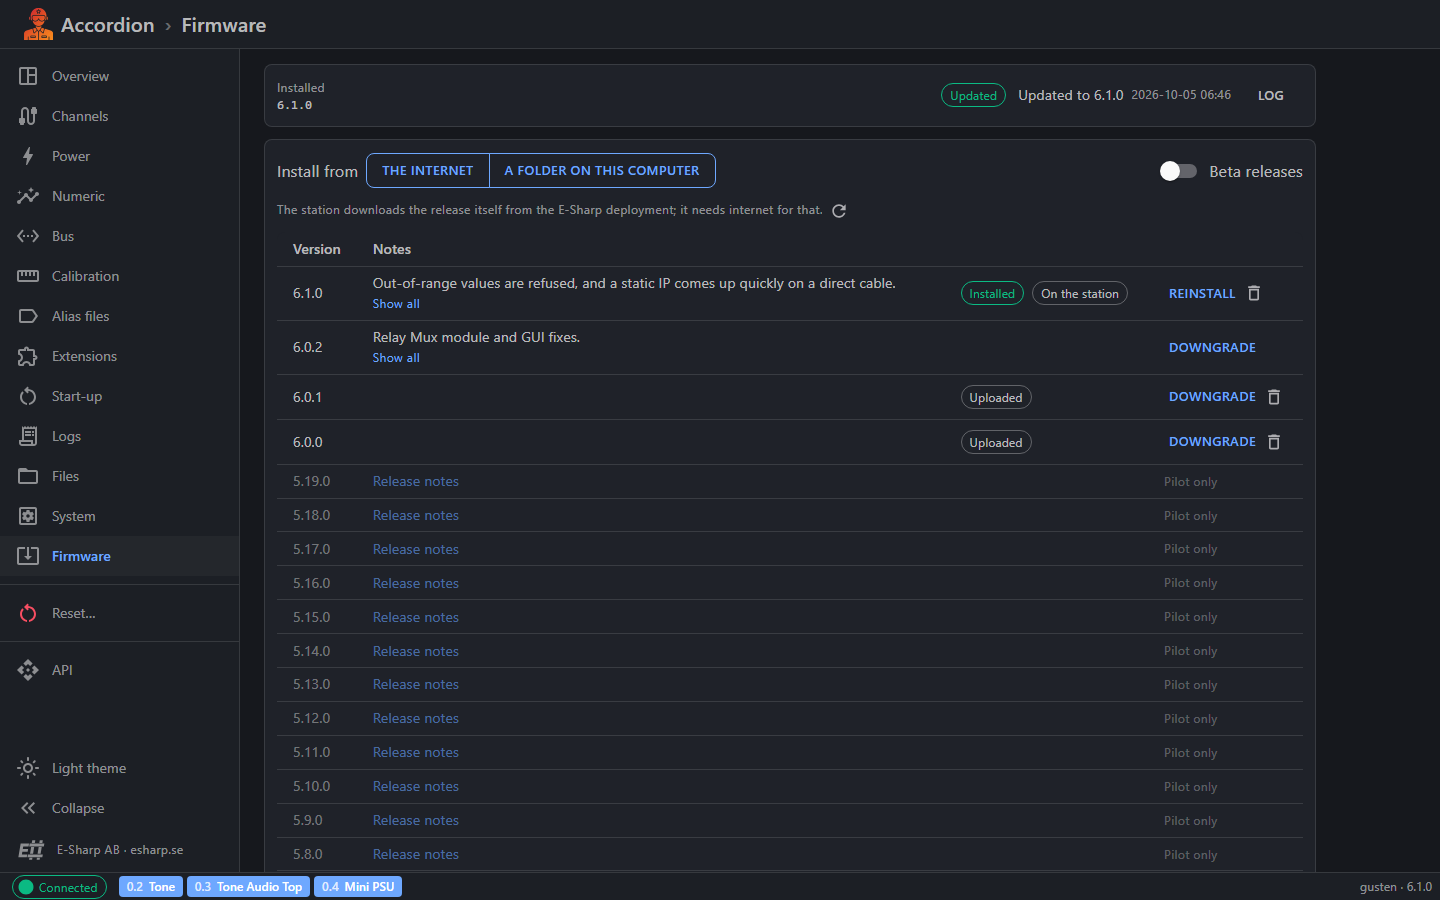The image size is (1440, 900).
Task: Collapse the sidebar
Action: [x=62, y=808]
